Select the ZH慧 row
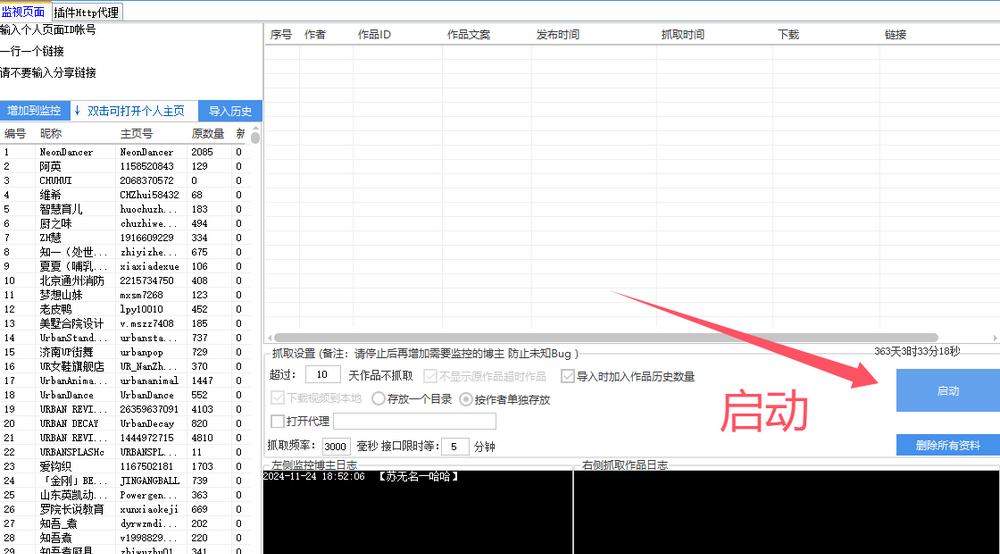Screen dimensions: 1000x554 coord(125,238)
